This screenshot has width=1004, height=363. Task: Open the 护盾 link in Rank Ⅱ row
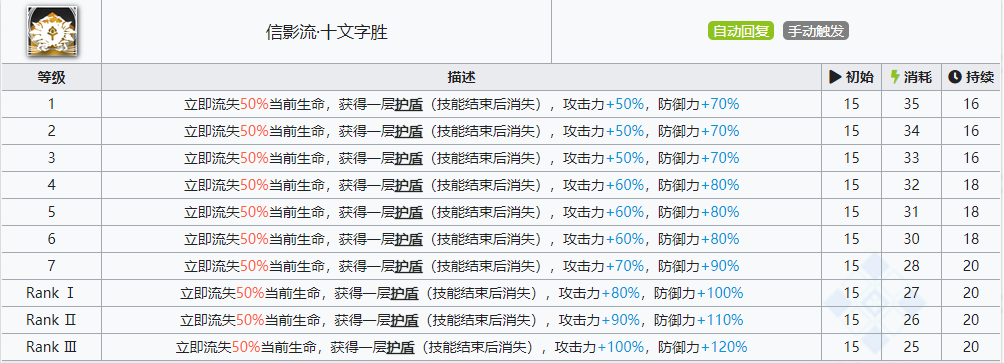(405, 320)
